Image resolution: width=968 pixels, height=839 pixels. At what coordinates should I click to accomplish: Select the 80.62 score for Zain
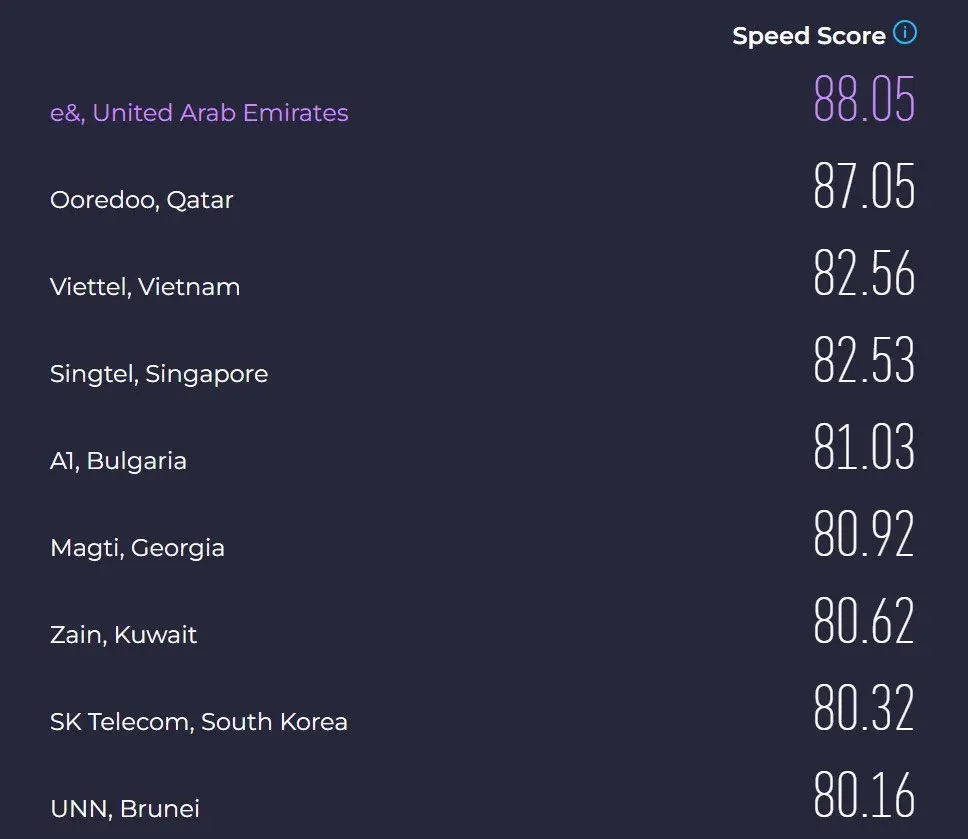coord(864,620)
